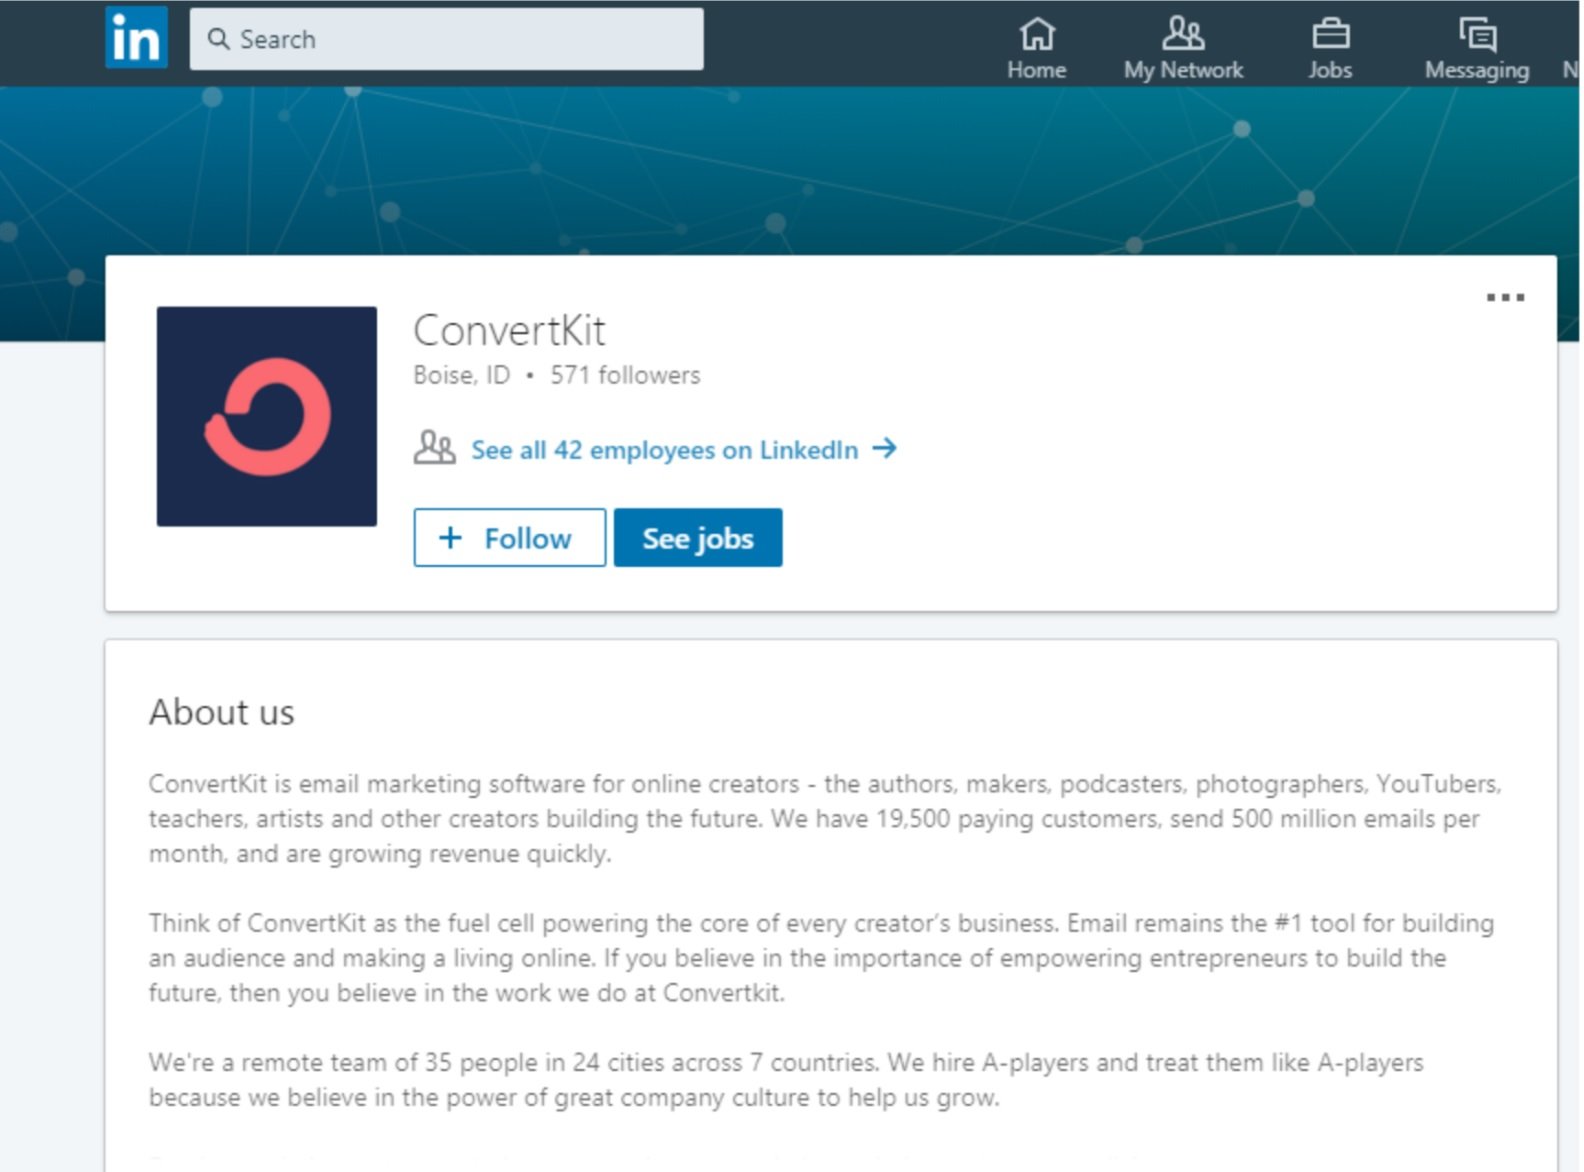Open the Home nav item

coord(1036,49)
